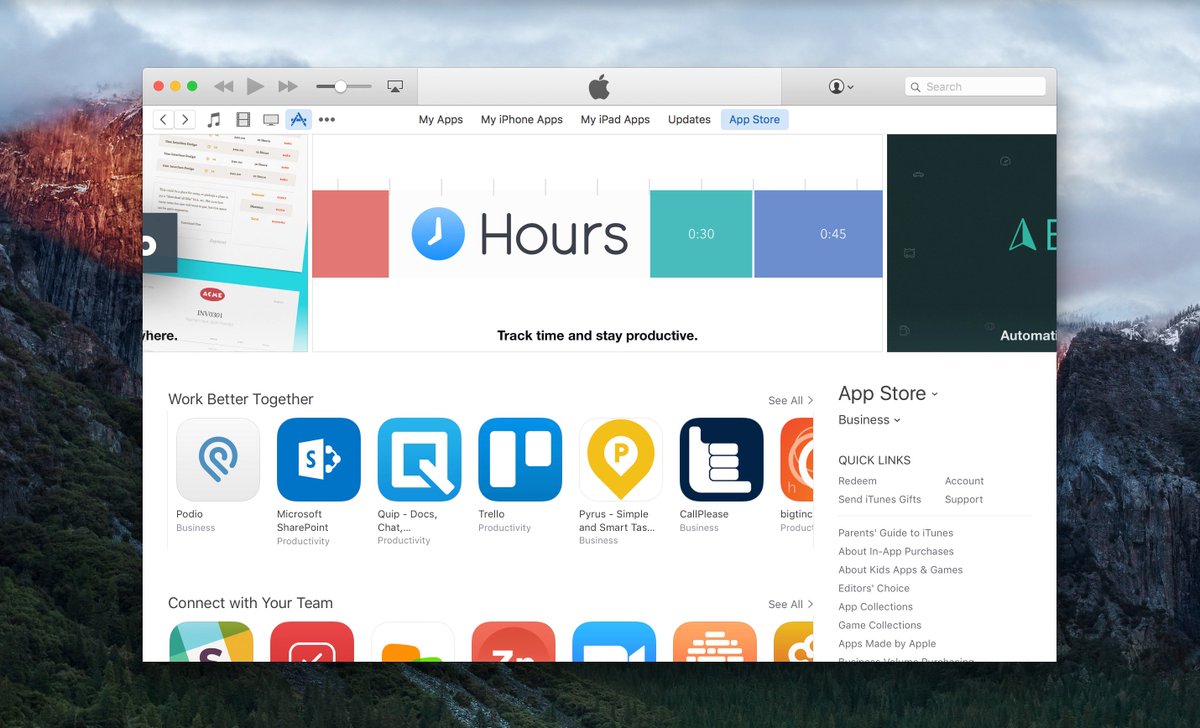Click the Trello app name text
1200x728 pixels.
(x=491, y=514)
